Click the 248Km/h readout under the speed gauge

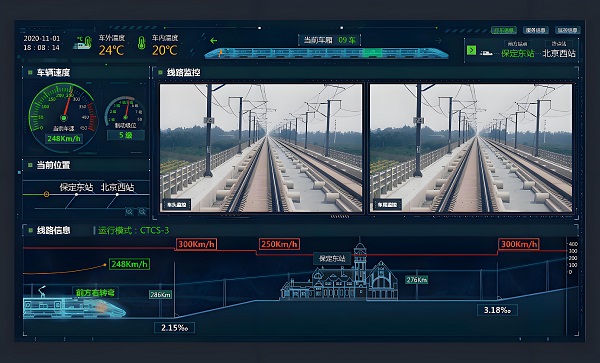tap(64, 138)
